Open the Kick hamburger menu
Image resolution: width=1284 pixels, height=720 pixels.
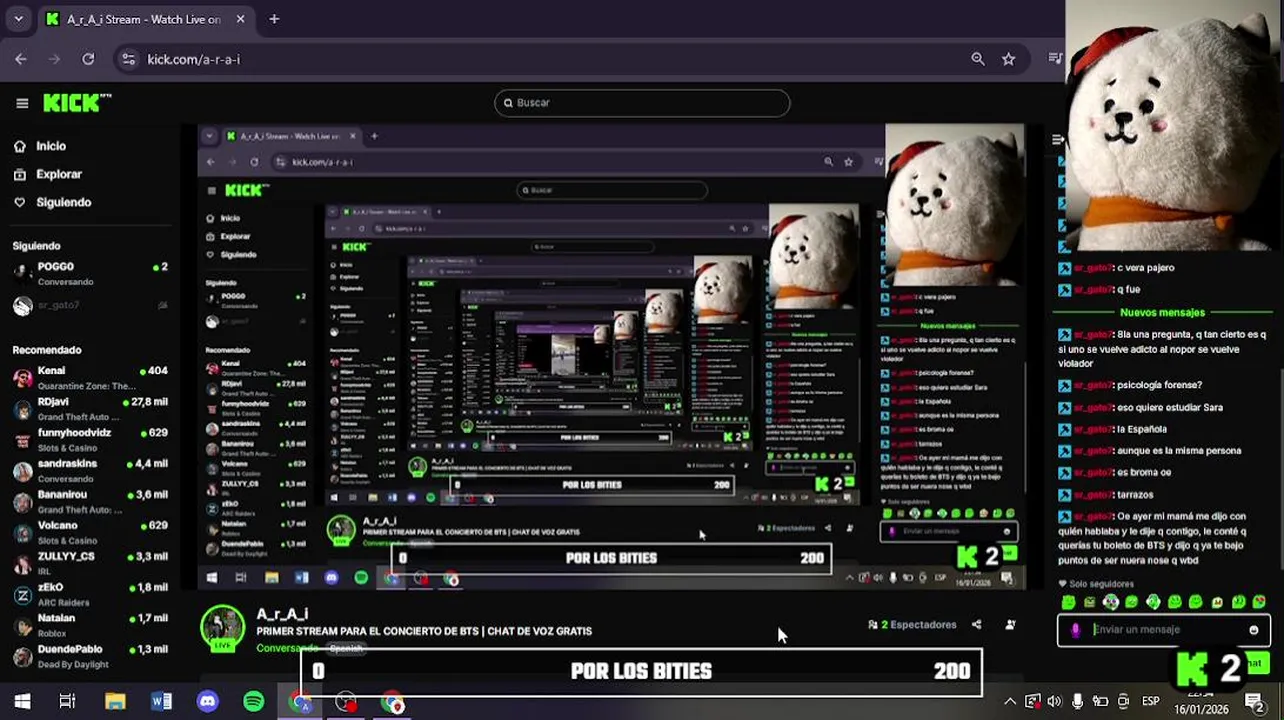pos(22,103)
